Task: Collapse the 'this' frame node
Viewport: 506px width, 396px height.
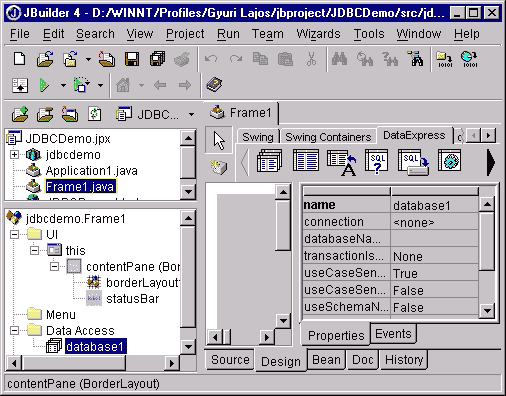Action: [34, 250]
